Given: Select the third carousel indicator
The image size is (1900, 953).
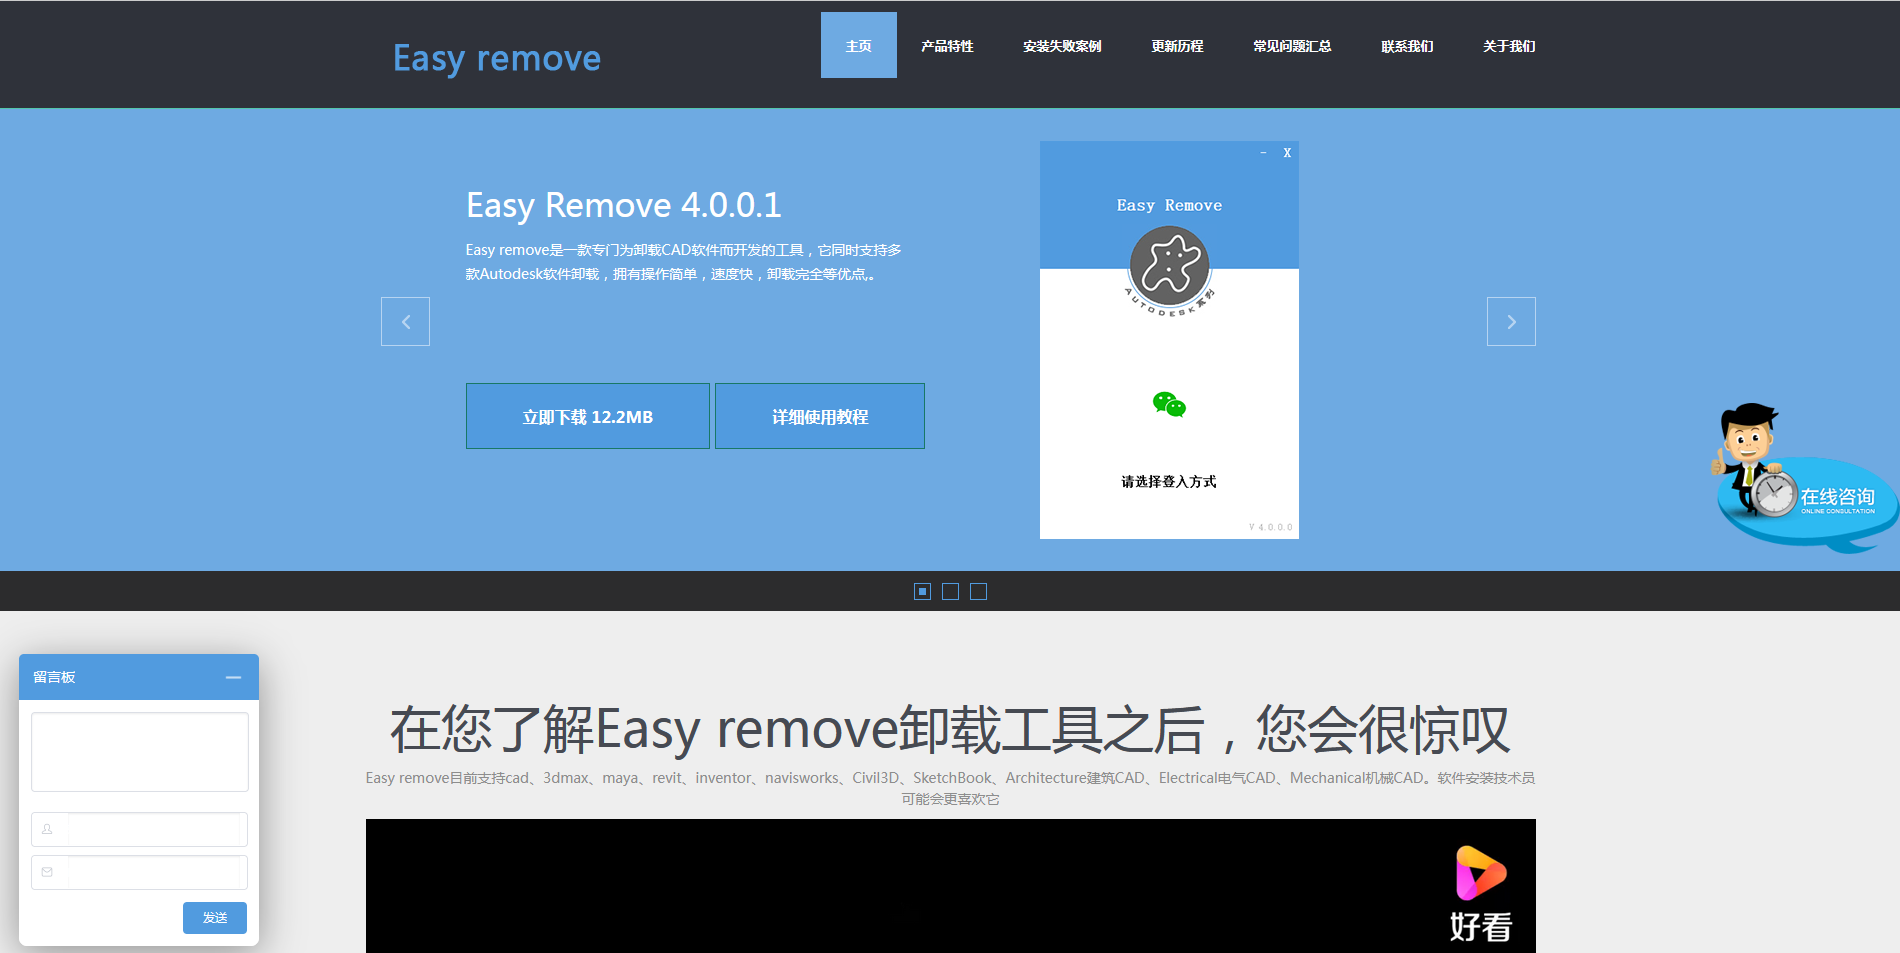Looking at the screenshot, I should pos(978,591).
